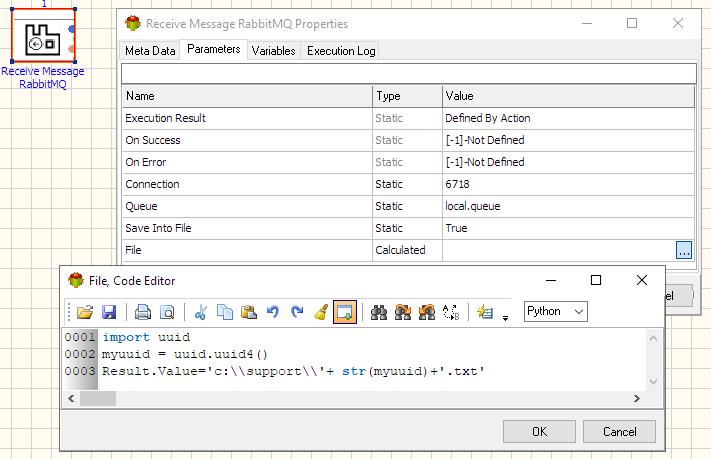Viewport: 711px width, 459px height.
Task: Click the Value column header
Action: point(568,96)
